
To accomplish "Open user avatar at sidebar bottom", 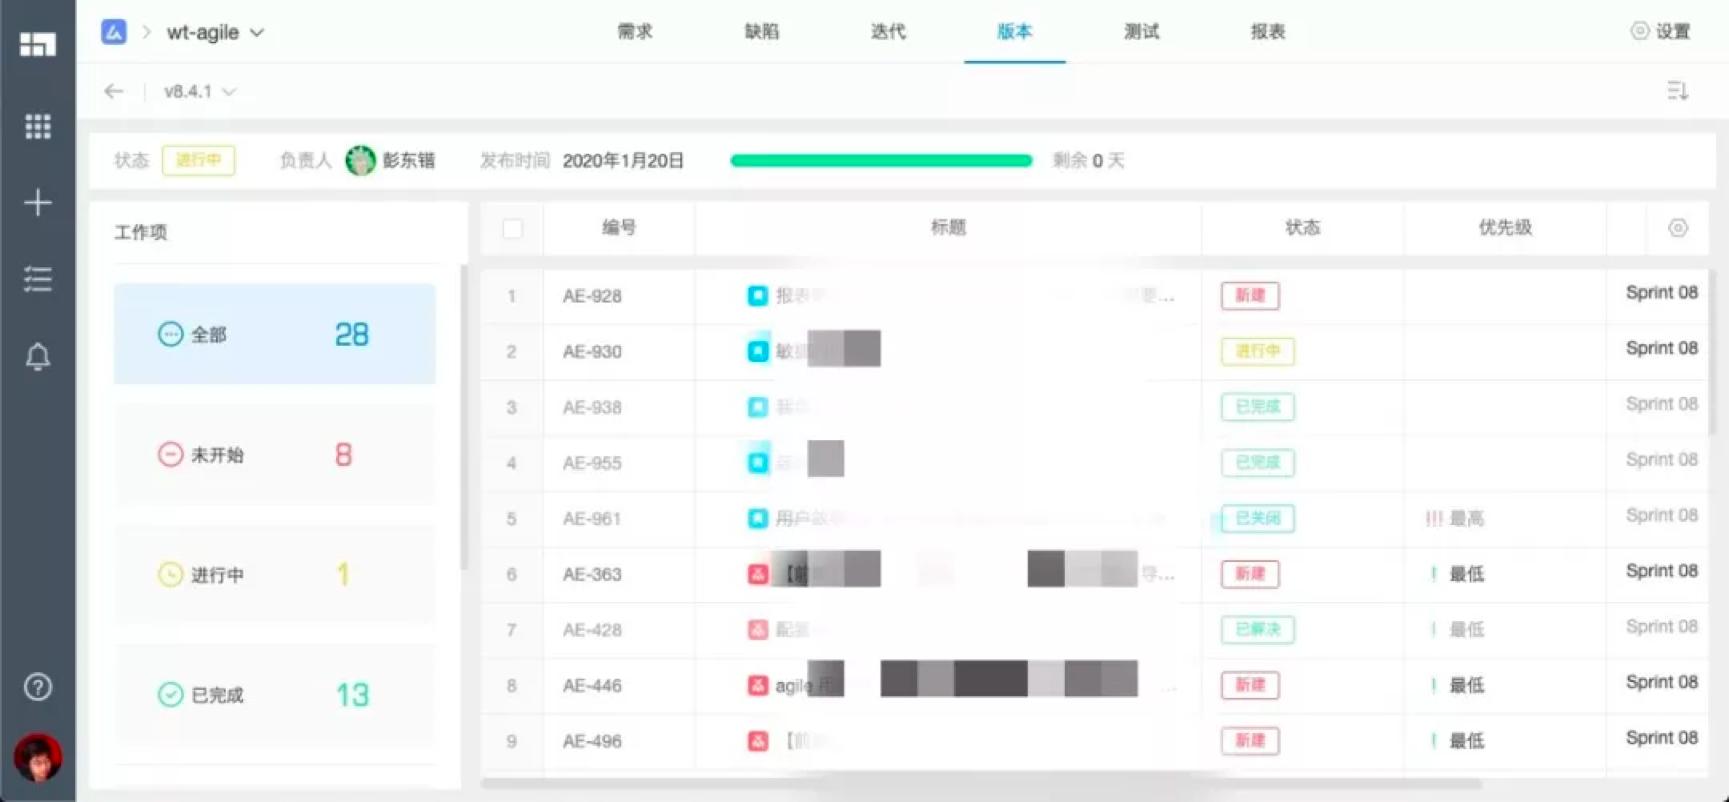I will [38, 757].
